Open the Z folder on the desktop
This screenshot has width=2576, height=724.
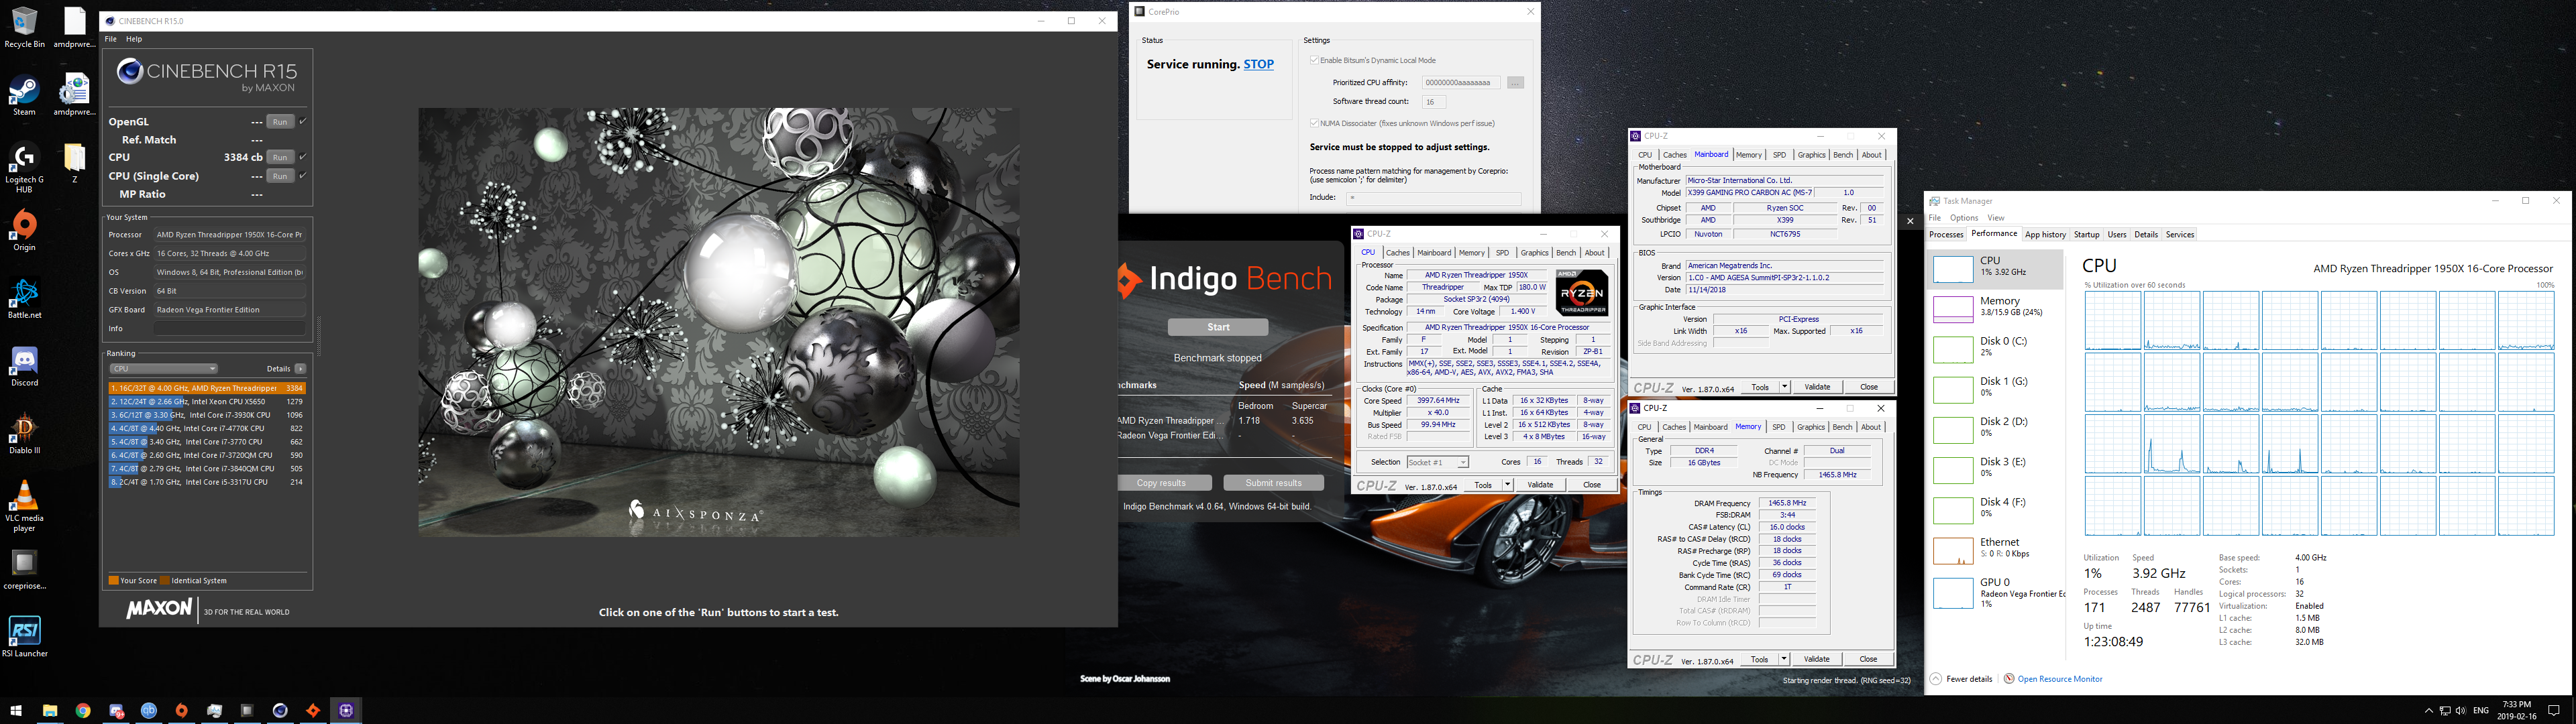click(75, 163)
